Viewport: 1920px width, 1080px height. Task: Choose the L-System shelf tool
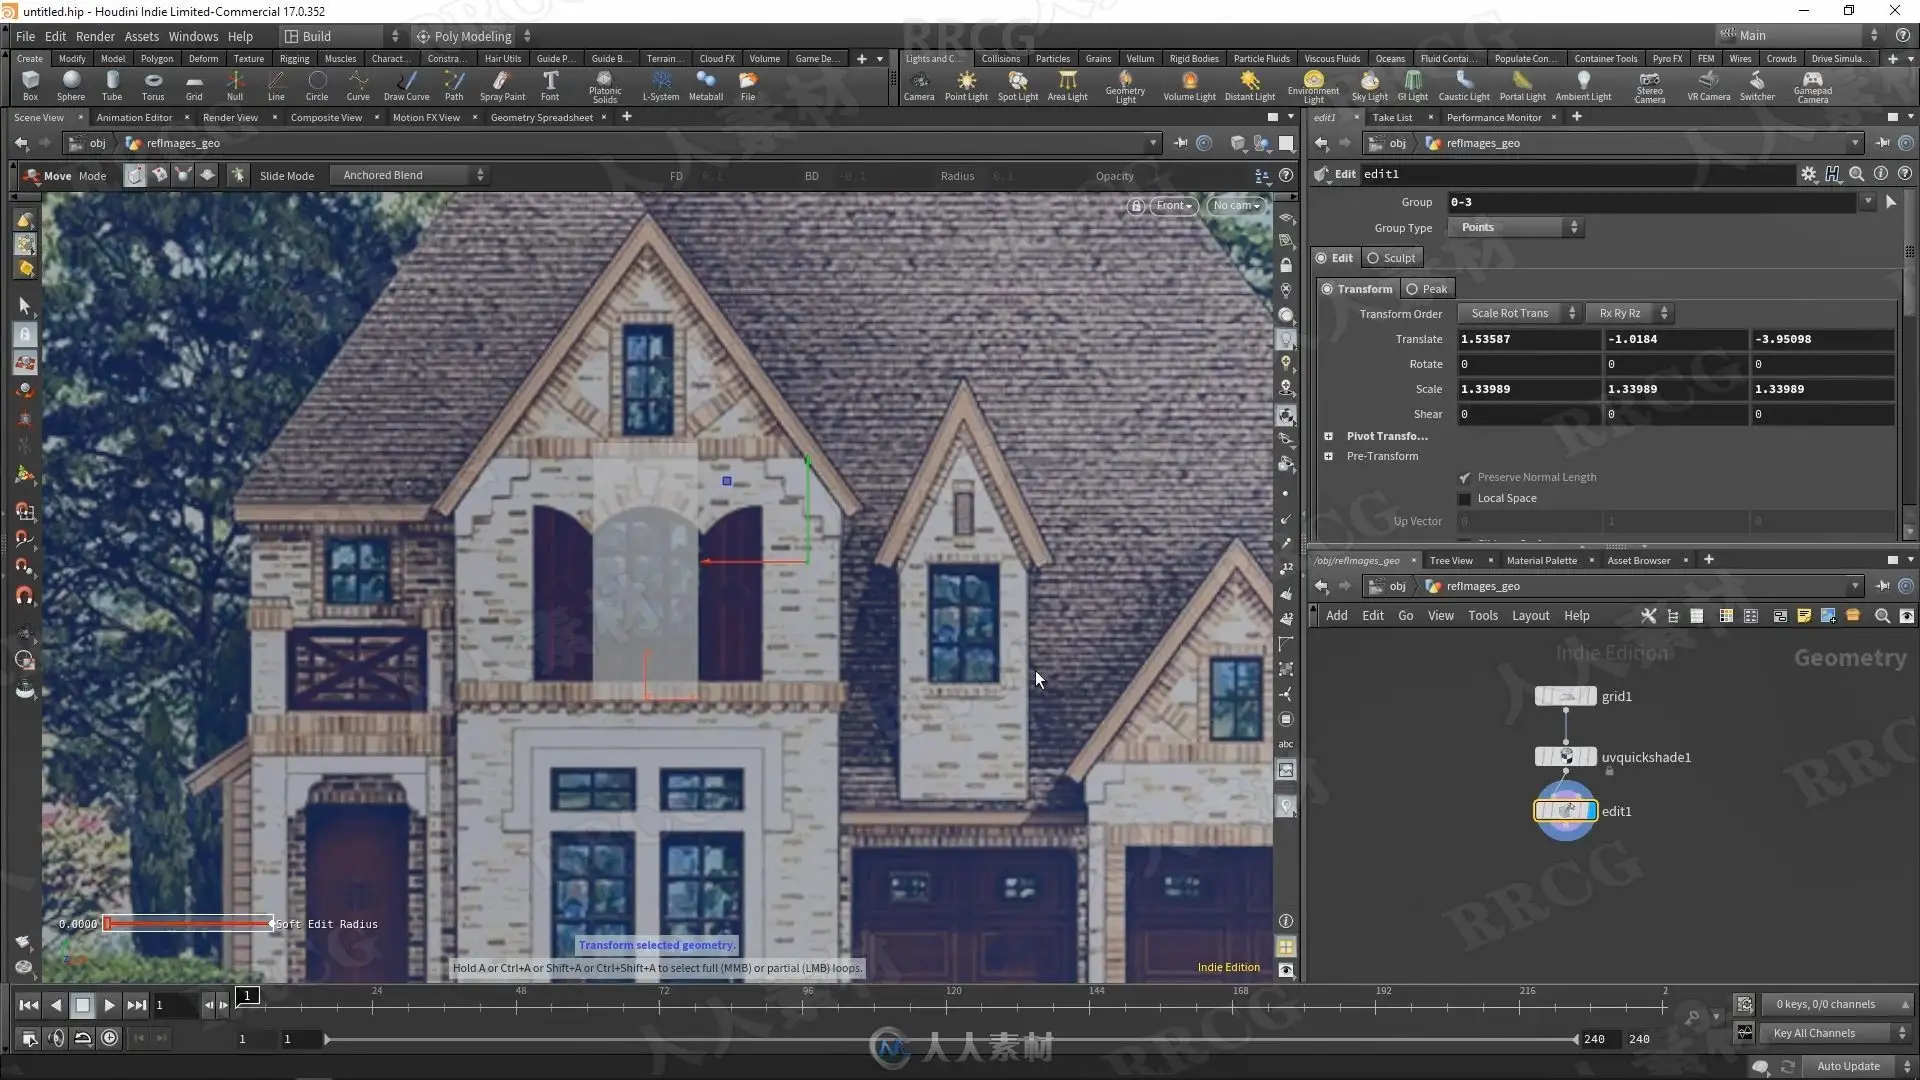click(x=660, y=85)
